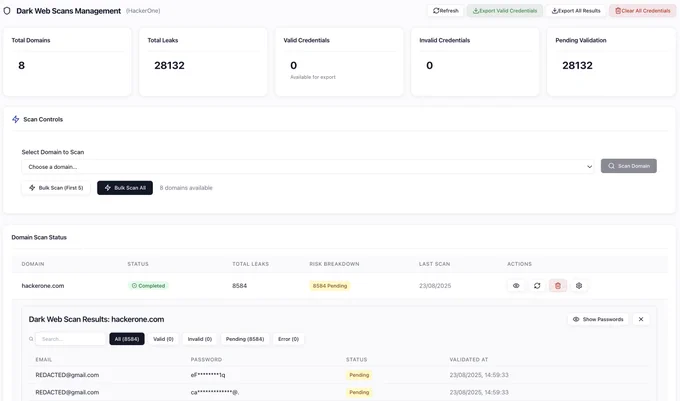This screenshot has width=680, height=401.
Task: Click the Refresh button
Action: (445, 11)
